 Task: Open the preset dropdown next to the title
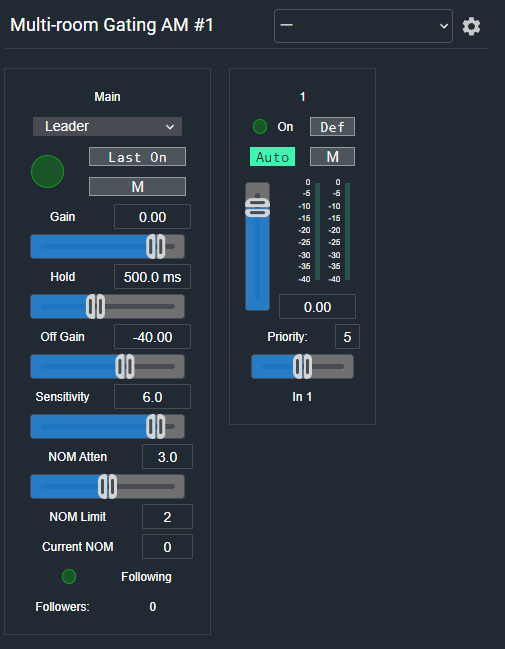(363, 26)
